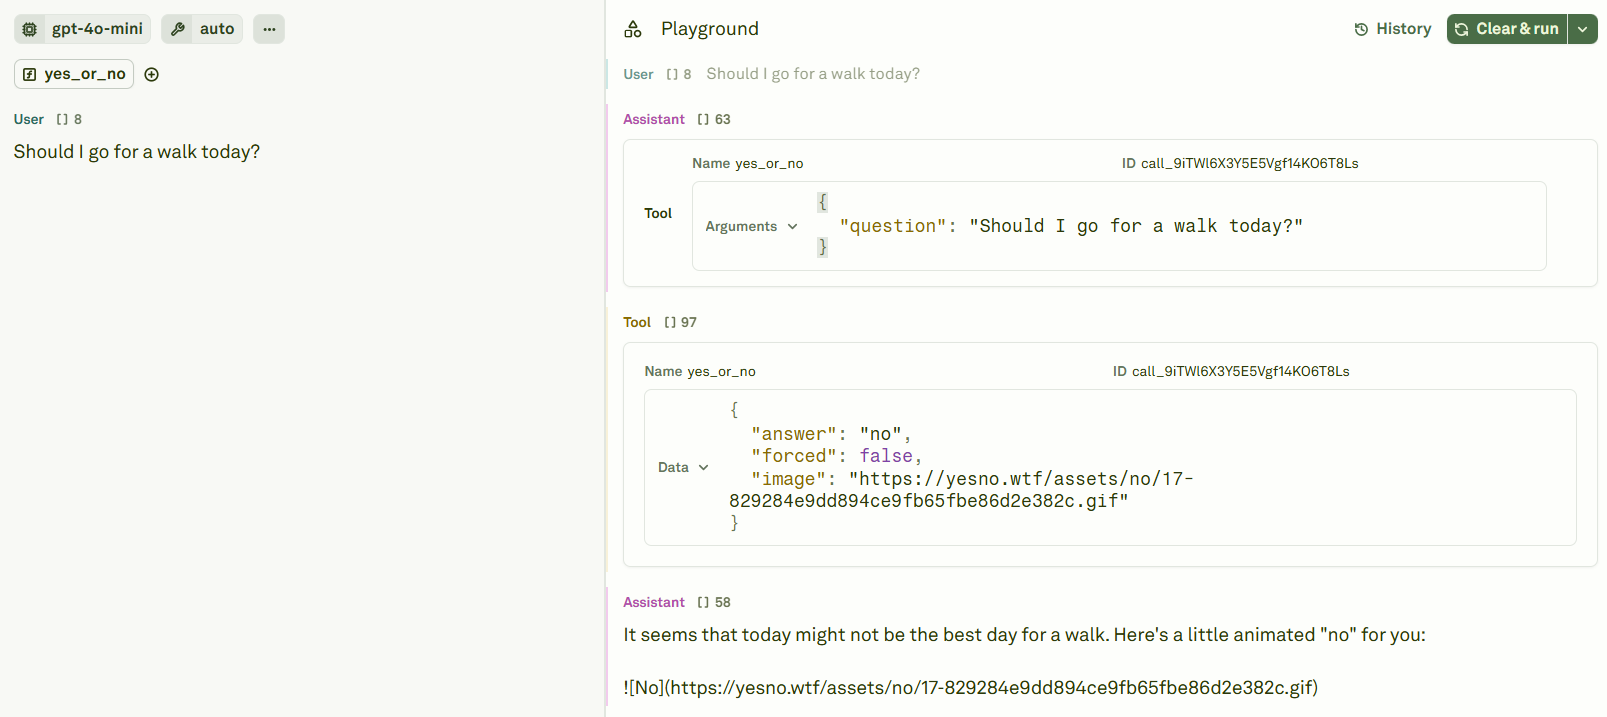Click the Name yes_or_no in the Tool result

tap(700, 372)
